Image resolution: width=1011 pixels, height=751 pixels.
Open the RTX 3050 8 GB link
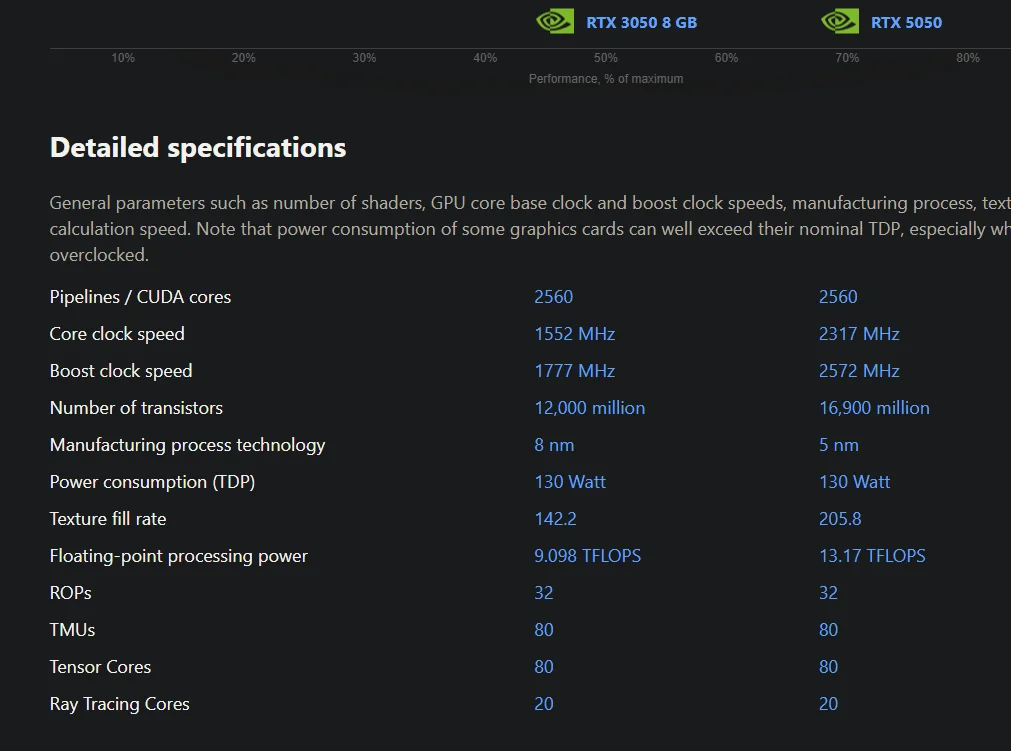tap(641, 22)
